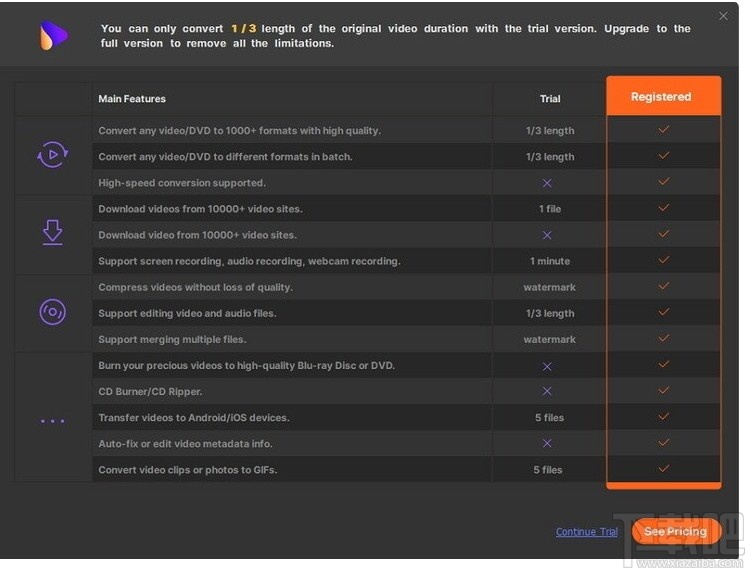Click the X mark for Download video row
The image size is (747, 568).
(x=547, y=235)
